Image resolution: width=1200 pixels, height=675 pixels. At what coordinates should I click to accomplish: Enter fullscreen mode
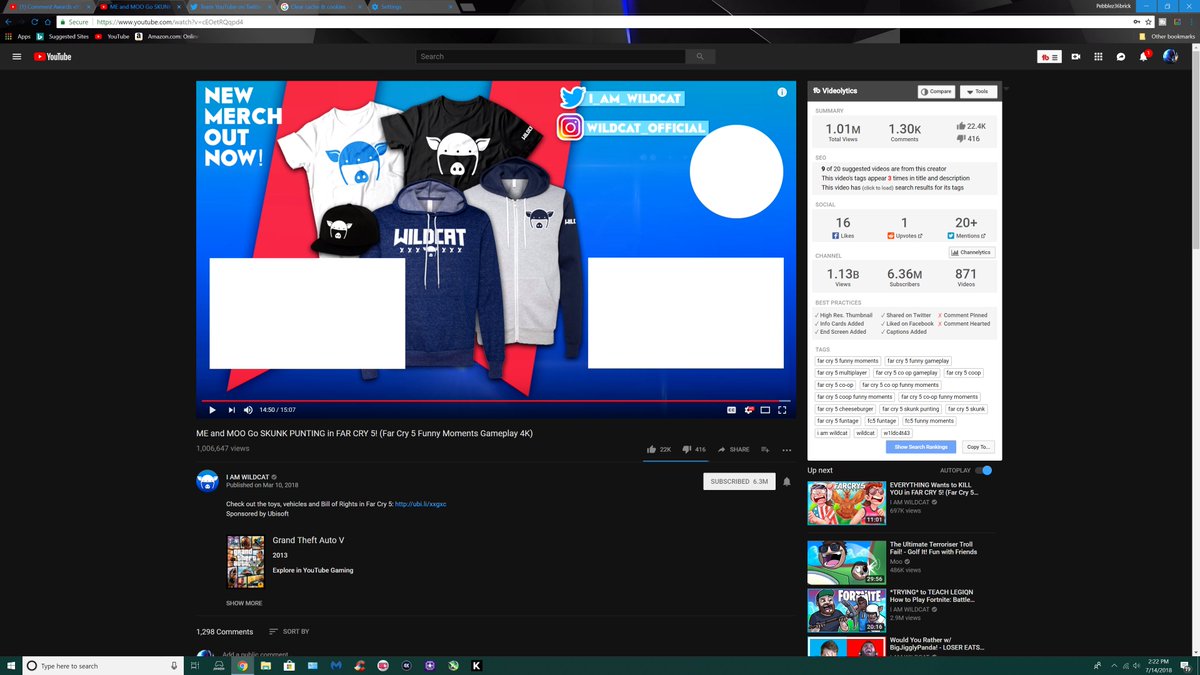(783, 409)
